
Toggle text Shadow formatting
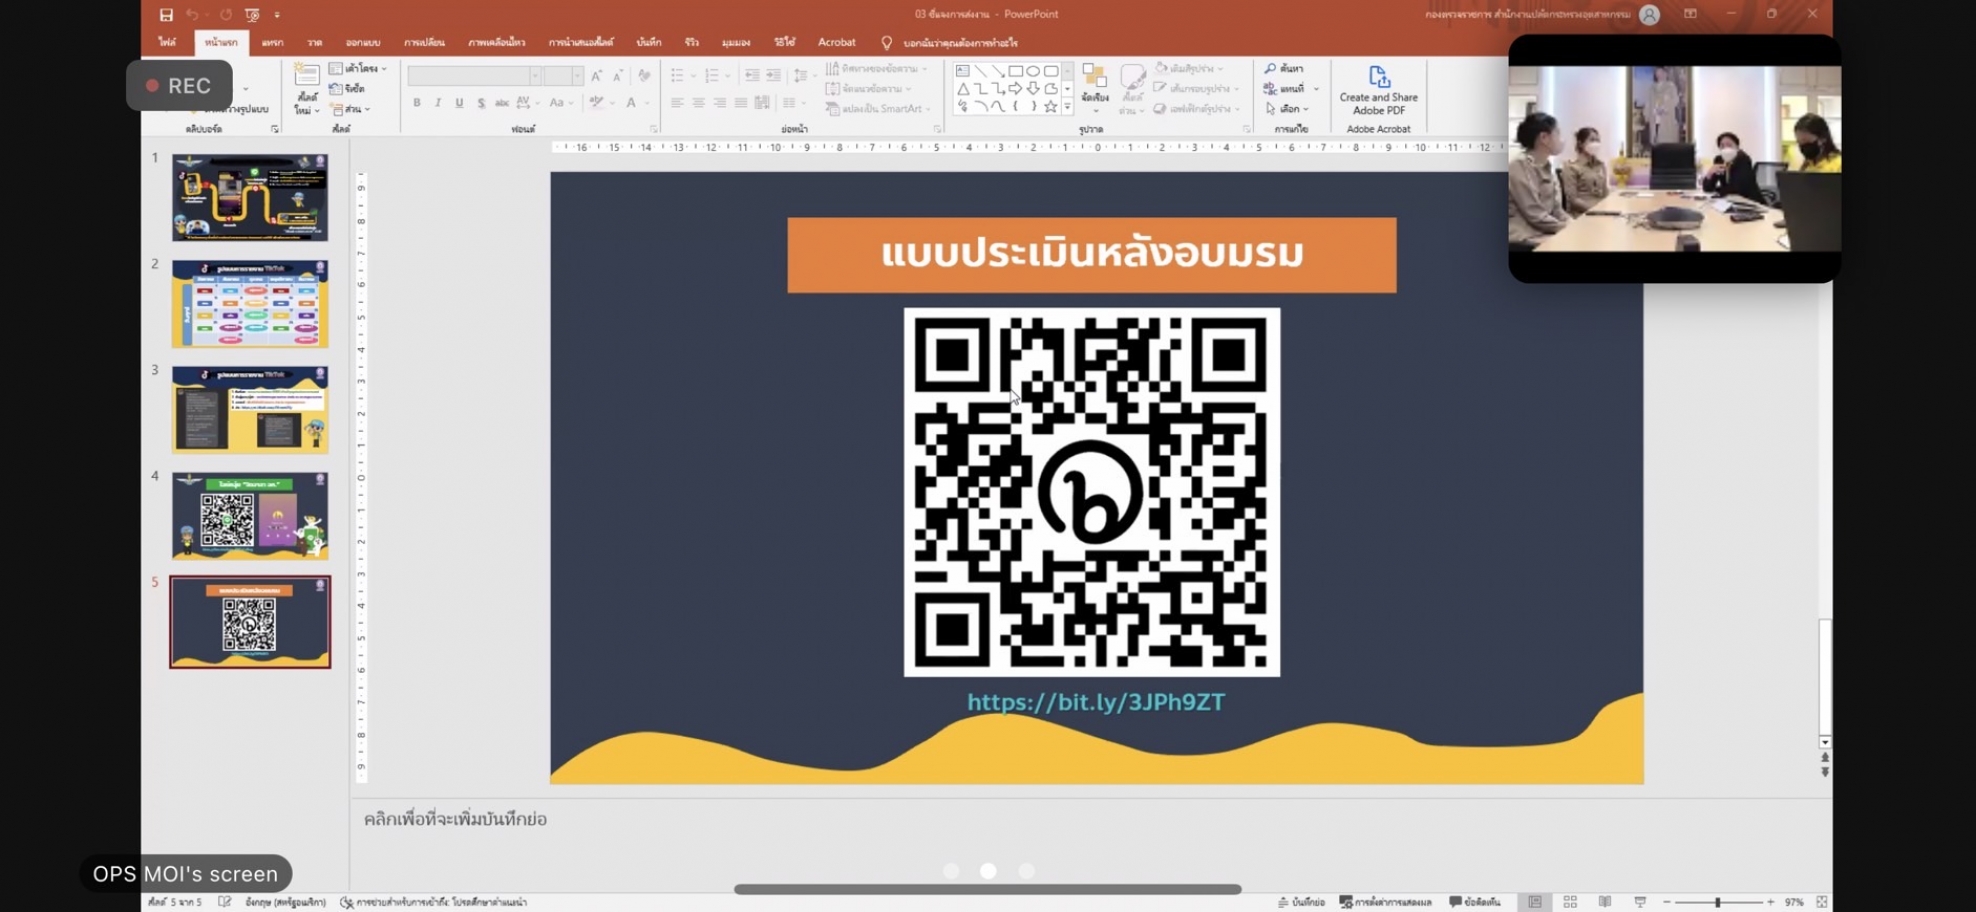481,103
